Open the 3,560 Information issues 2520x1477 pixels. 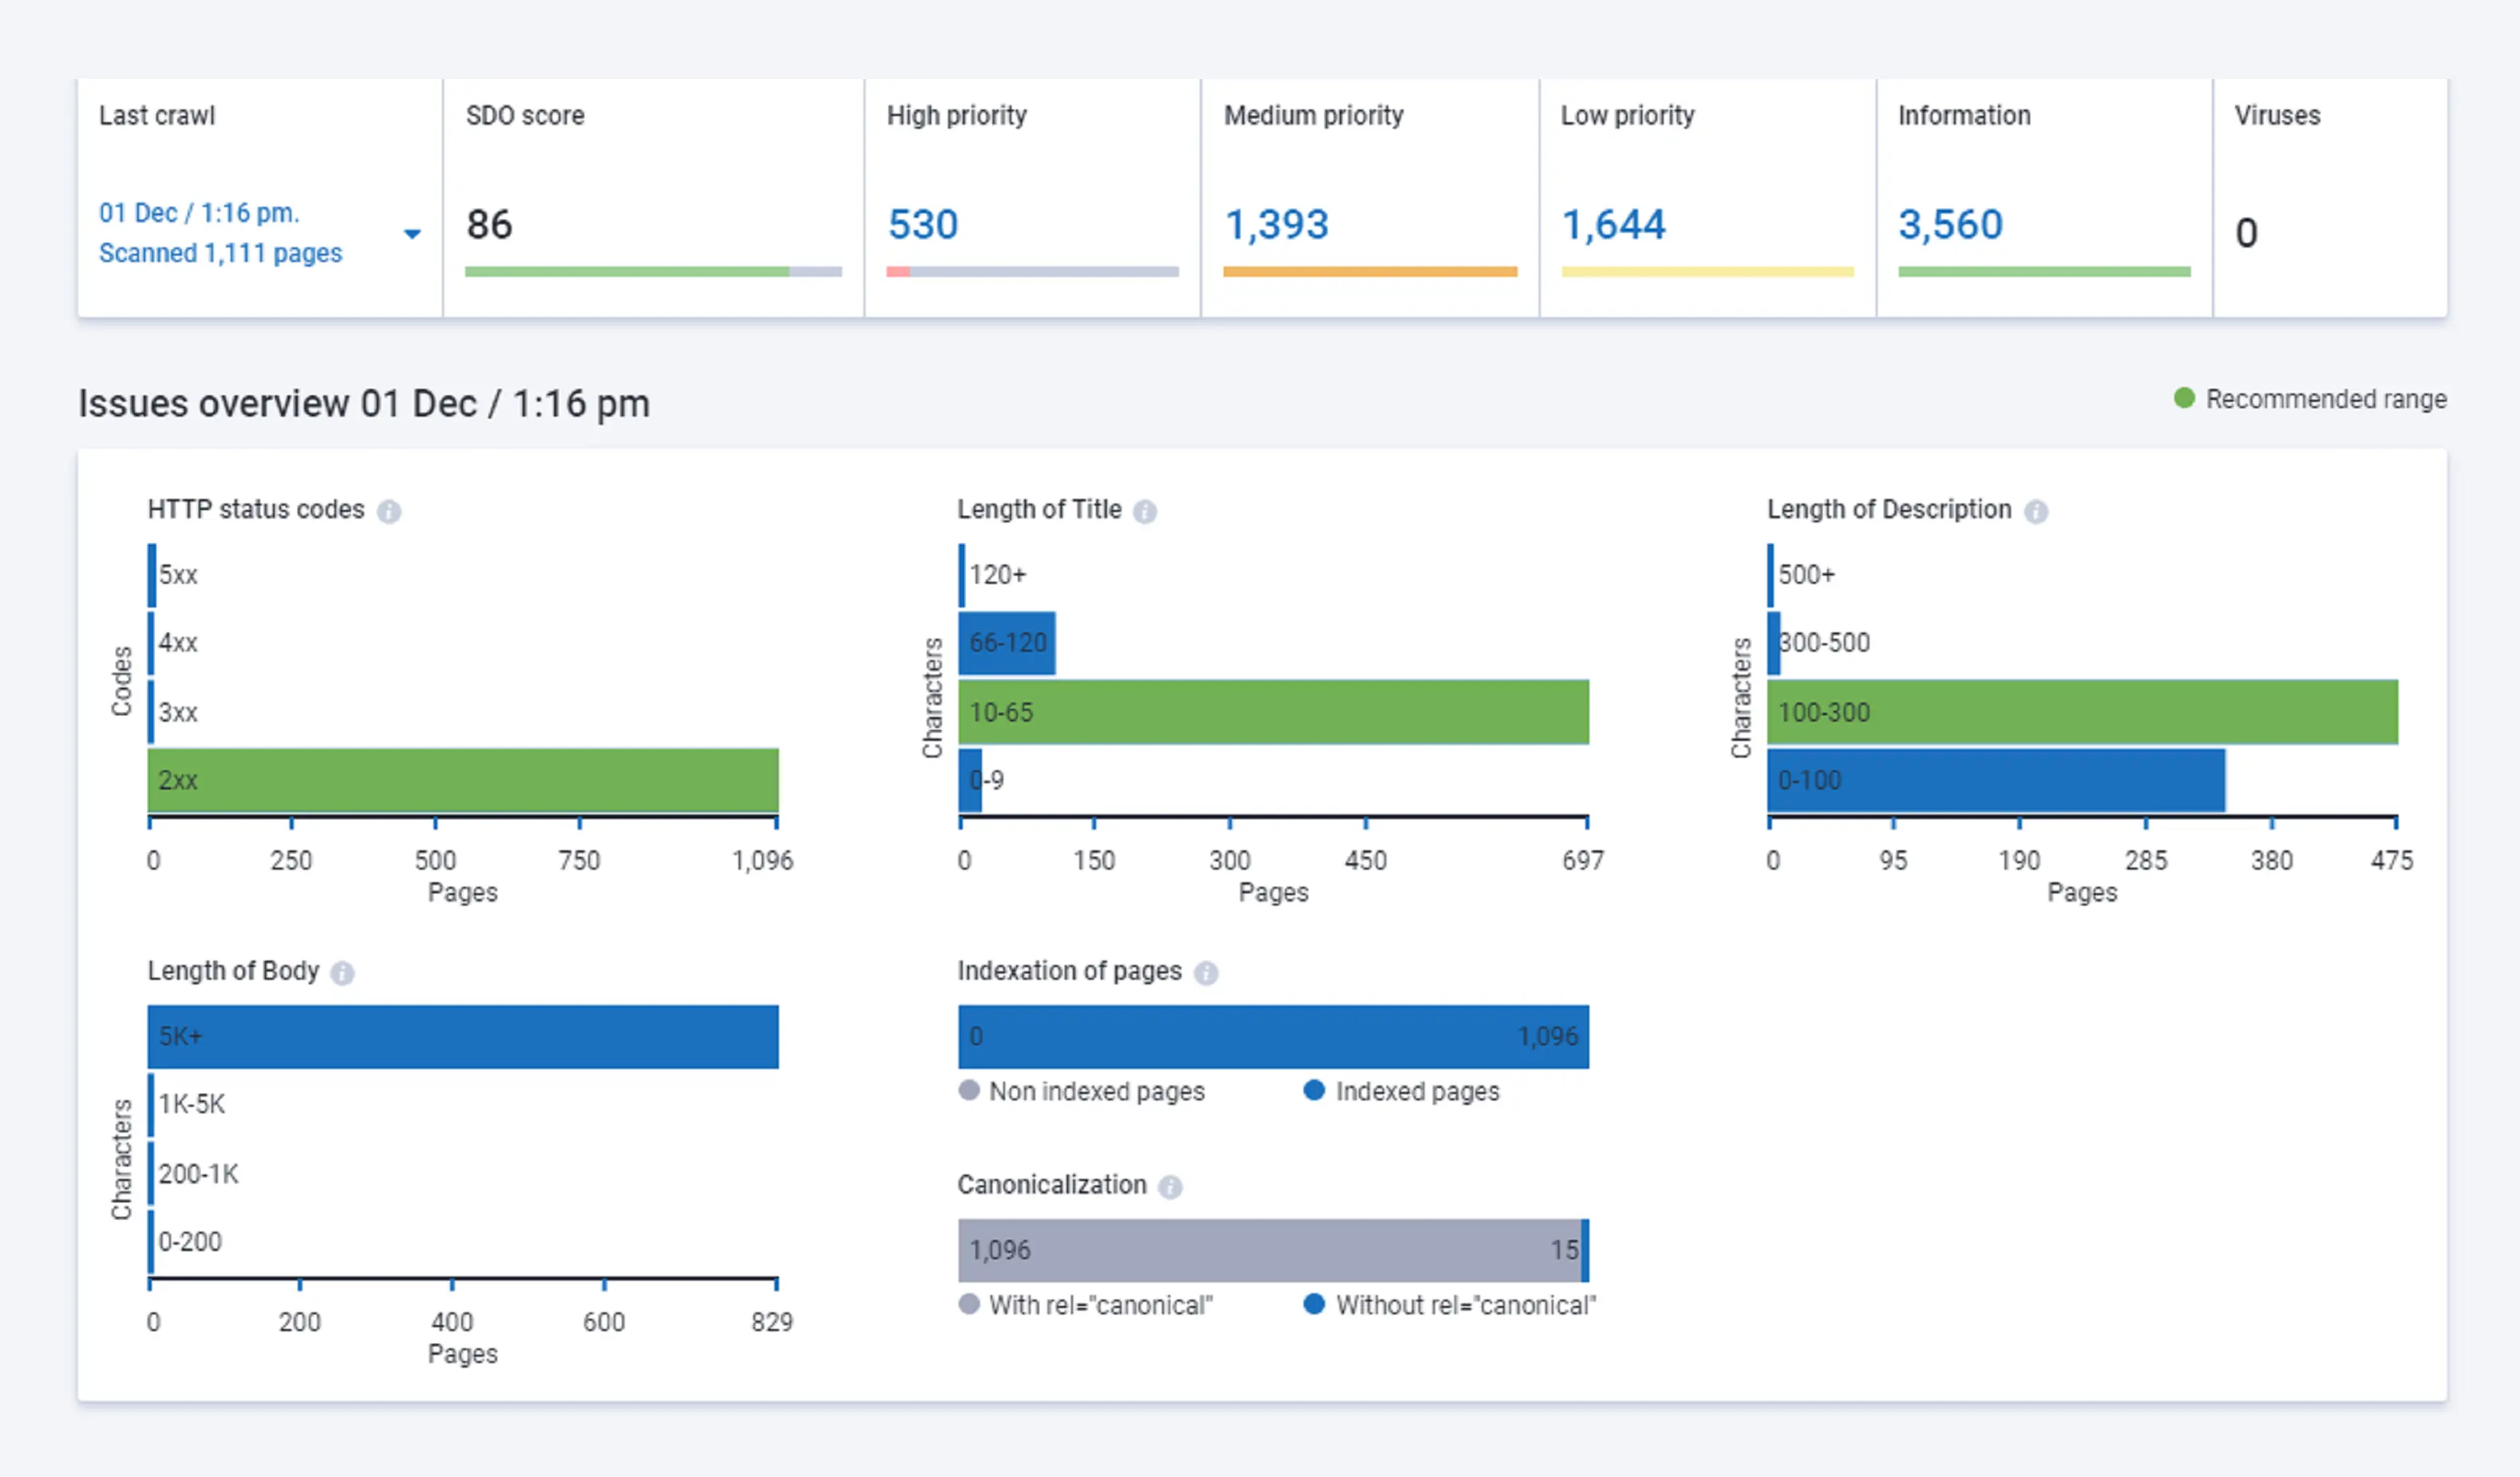point(1951,224)
